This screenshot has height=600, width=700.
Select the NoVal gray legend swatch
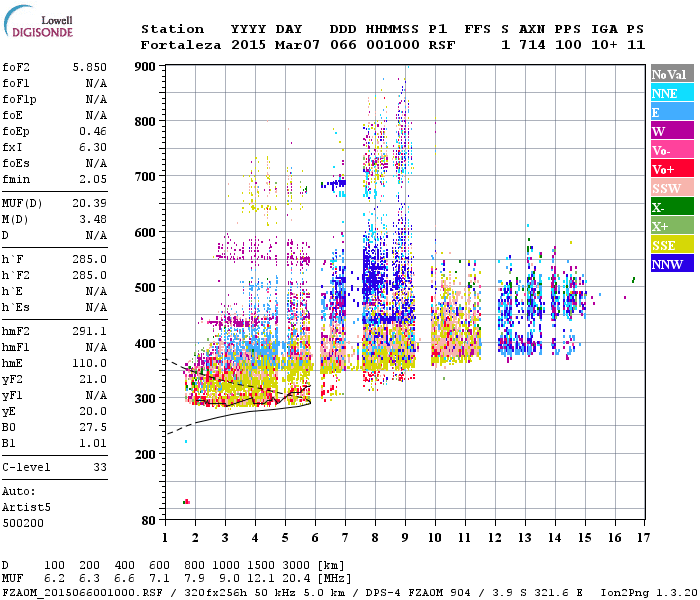(671, 74)
